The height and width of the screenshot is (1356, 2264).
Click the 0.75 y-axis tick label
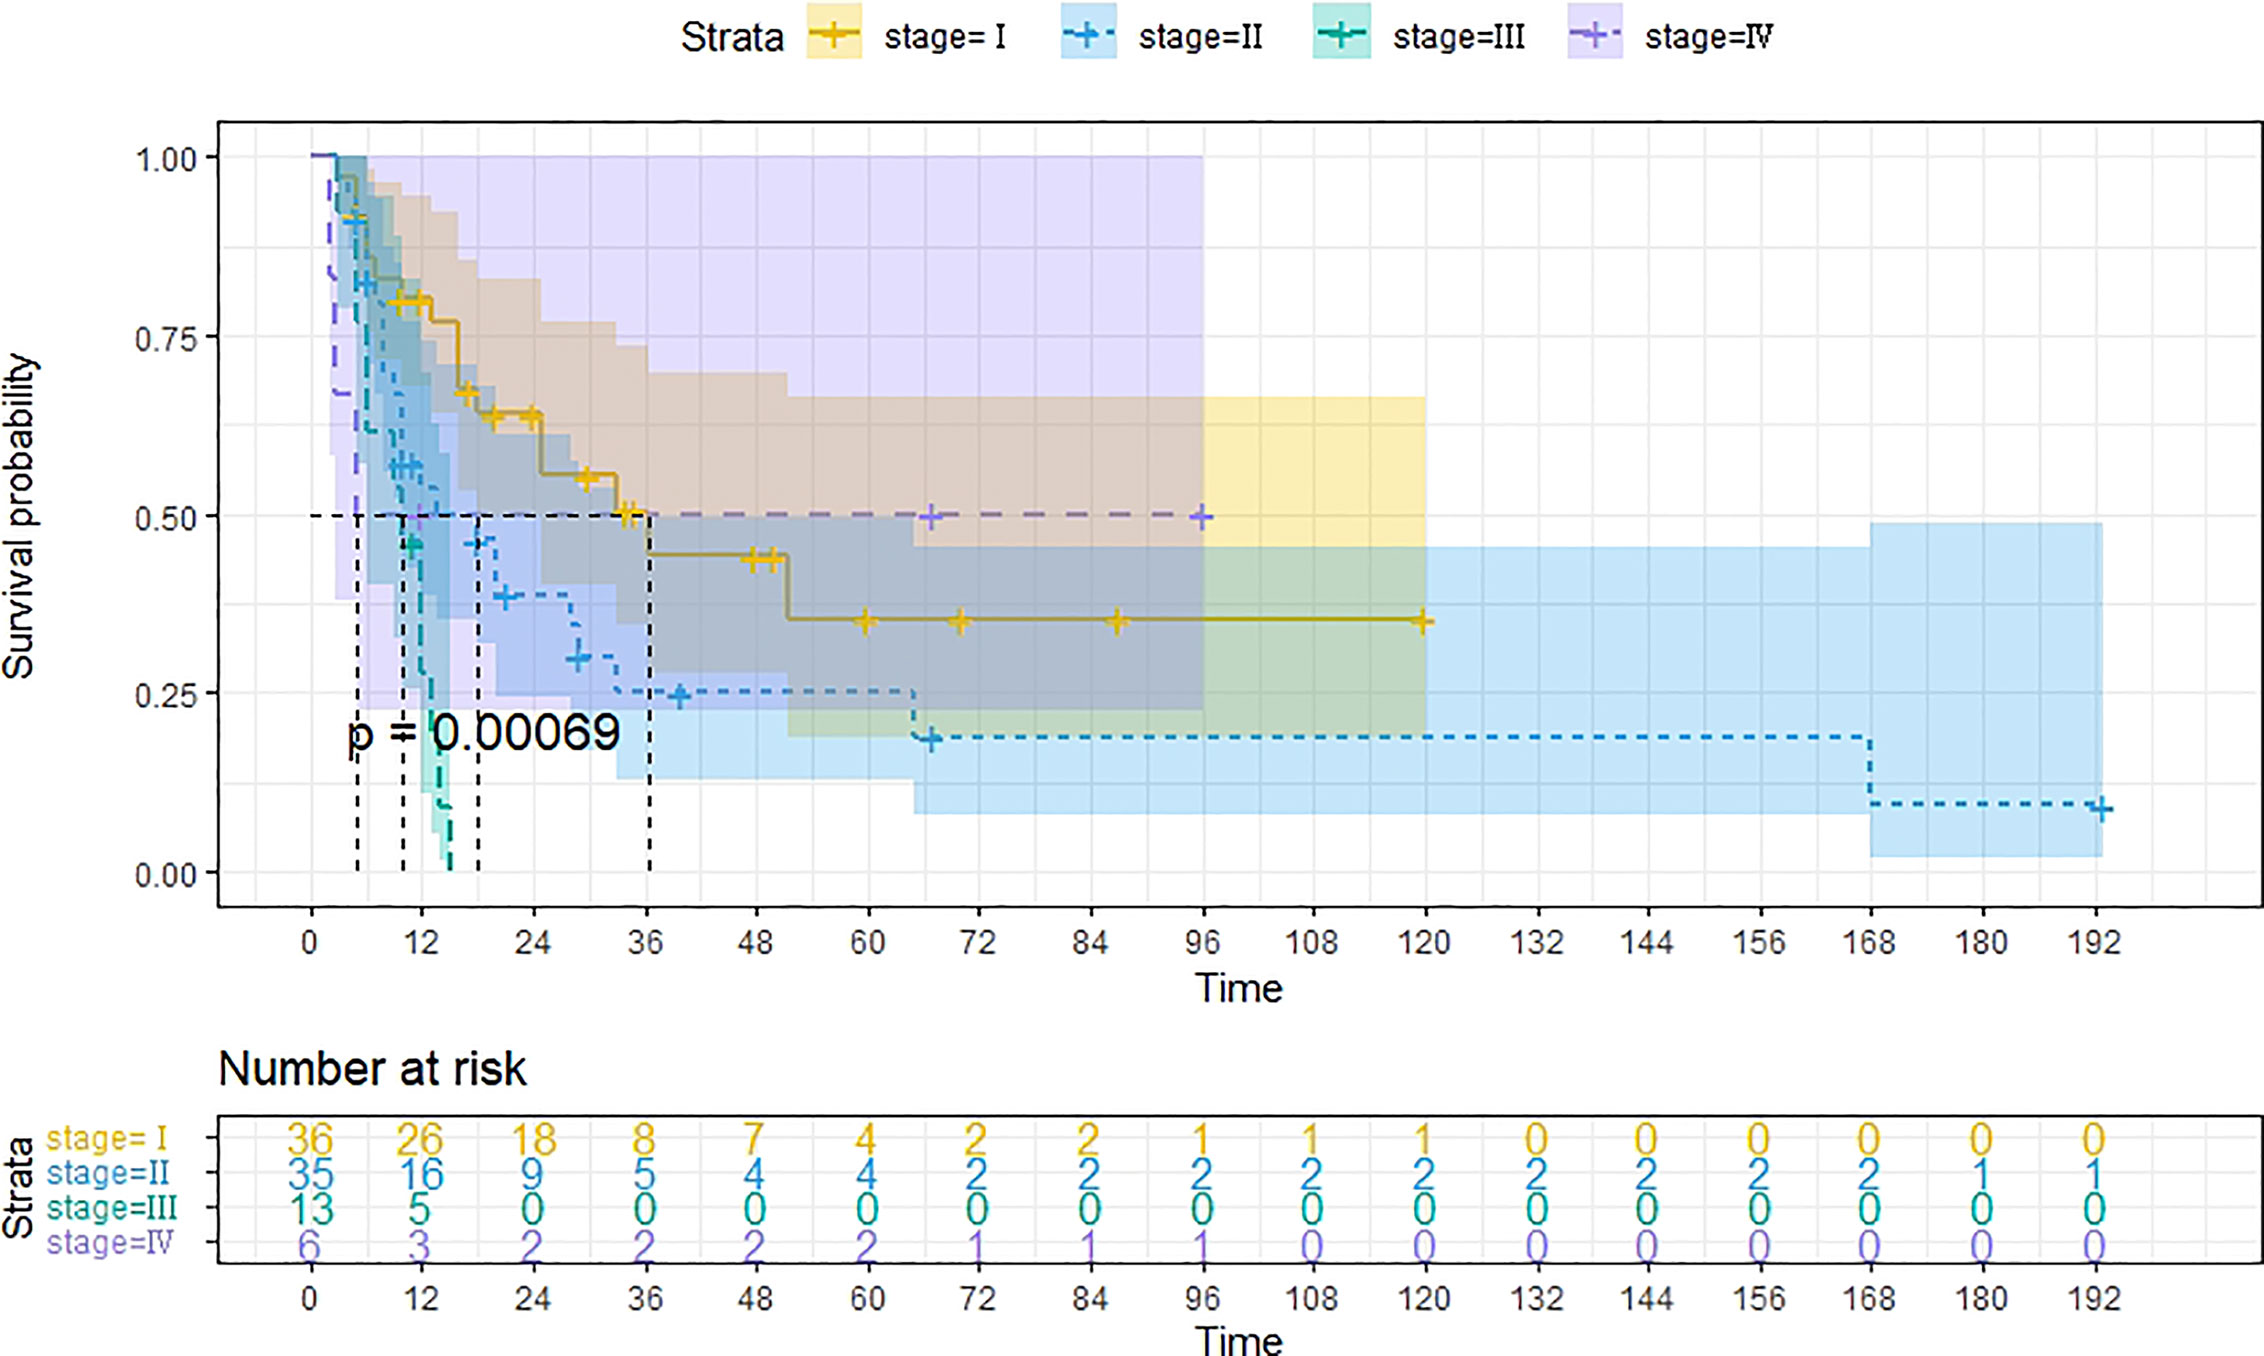165,338
